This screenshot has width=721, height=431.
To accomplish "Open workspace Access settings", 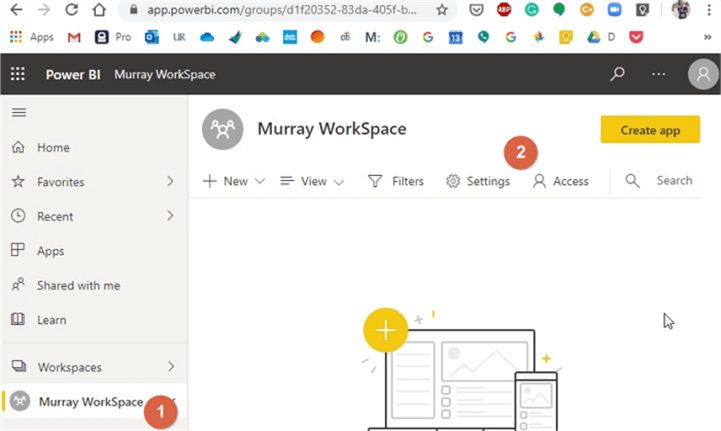I will (561, 181).
